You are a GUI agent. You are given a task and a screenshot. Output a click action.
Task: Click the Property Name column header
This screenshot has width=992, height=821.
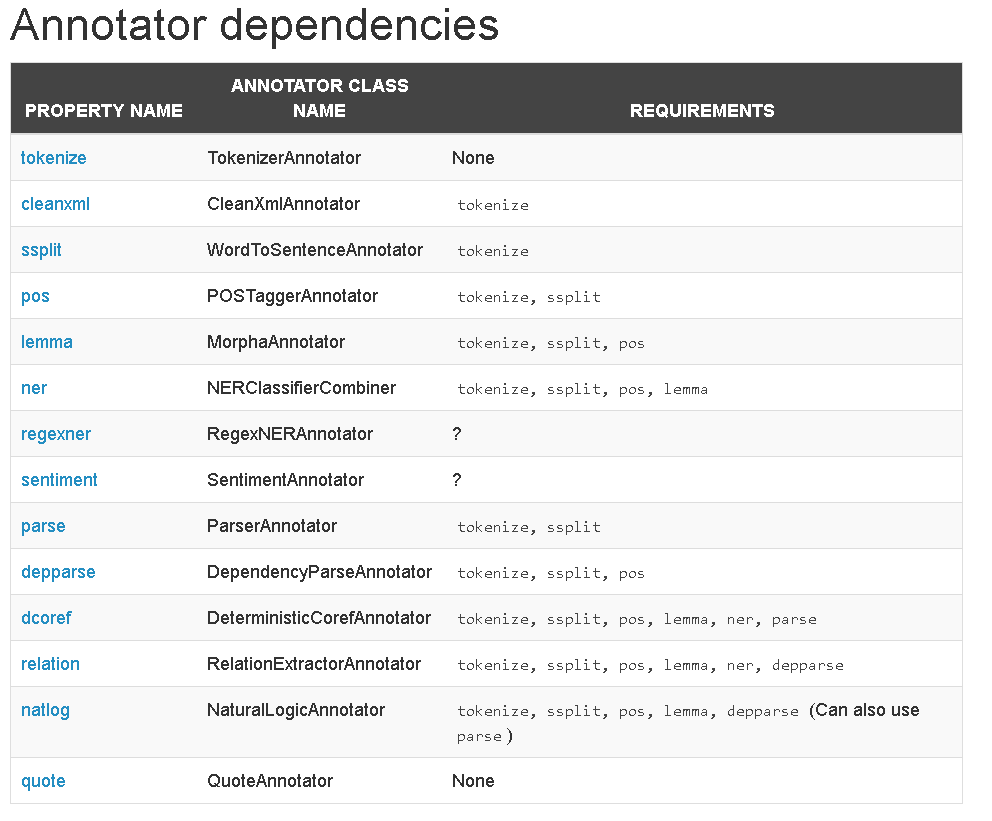pos(104,111)
